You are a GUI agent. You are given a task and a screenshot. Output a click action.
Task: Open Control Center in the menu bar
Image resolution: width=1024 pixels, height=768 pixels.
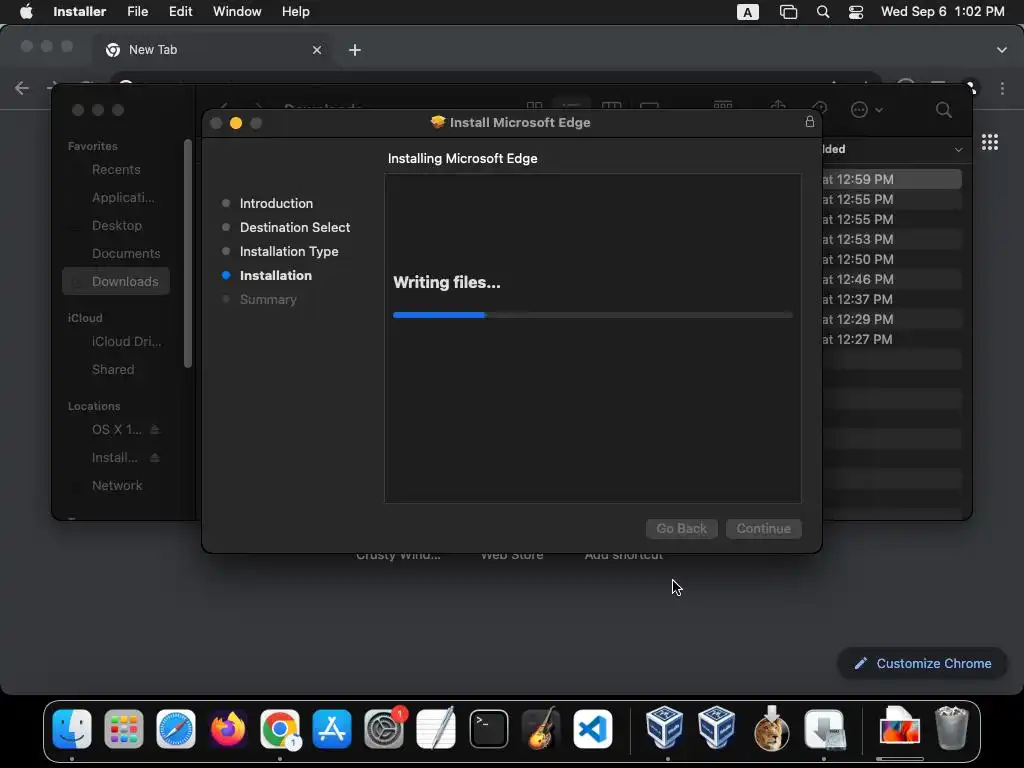(x=856, y=12)
